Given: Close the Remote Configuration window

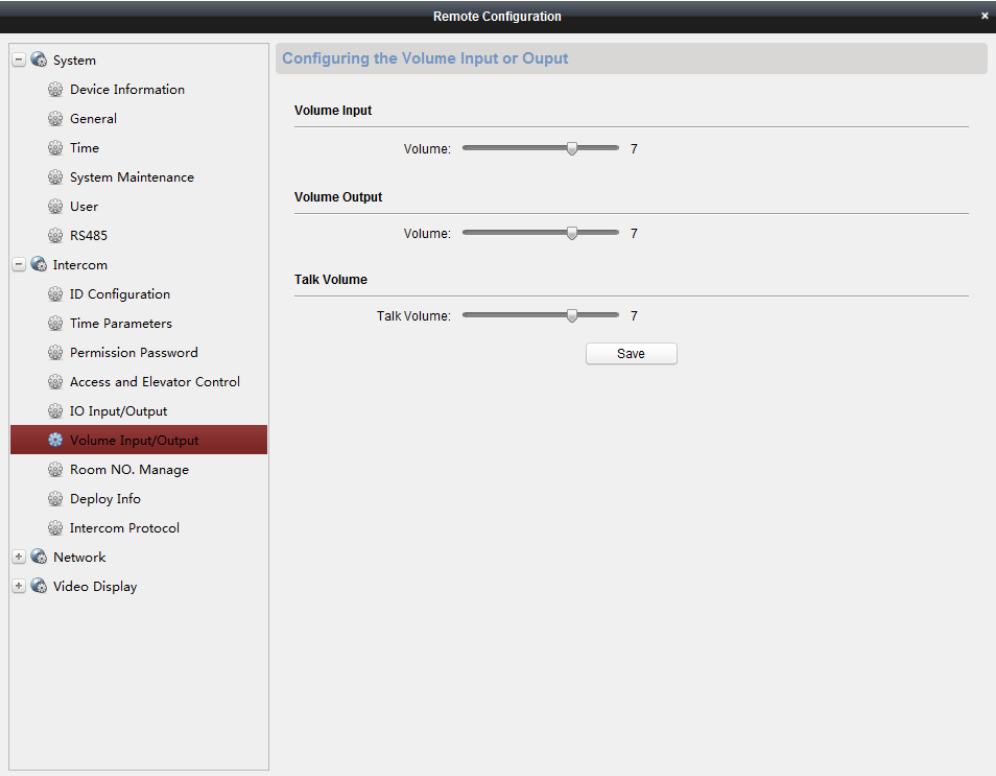Looking at the screenshot, I should pyautogui.click(x=985, y=17).
